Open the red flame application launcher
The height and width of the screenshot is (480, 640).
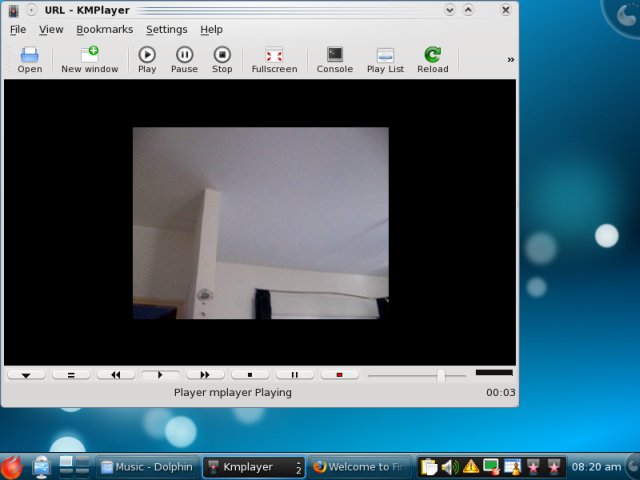[x=12, y=467]
